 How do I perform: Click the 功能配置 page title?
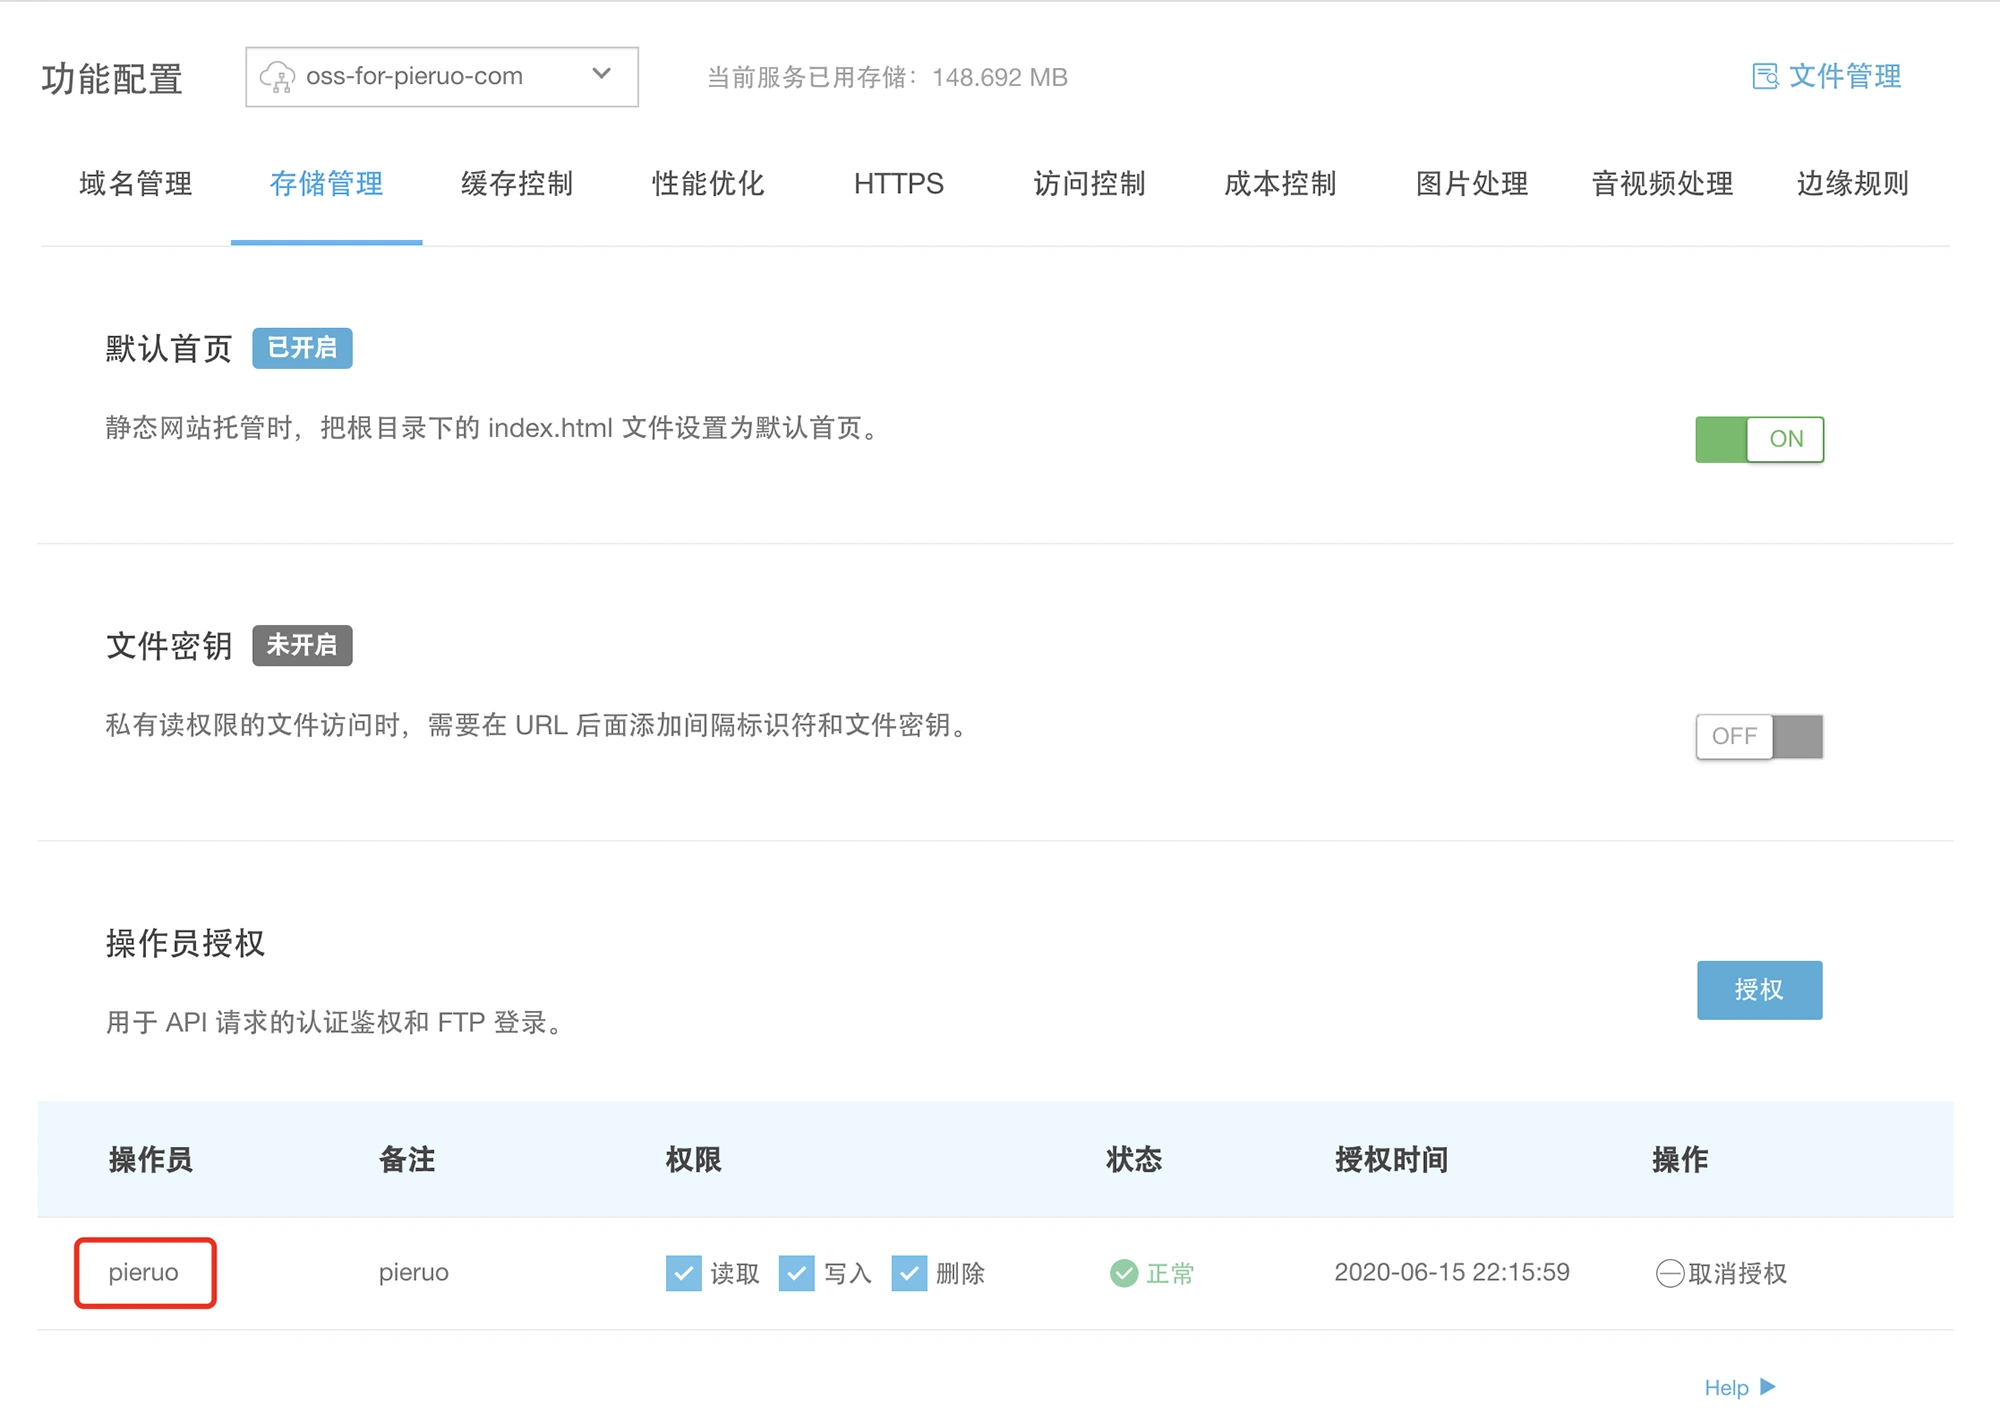pos(112,78)
